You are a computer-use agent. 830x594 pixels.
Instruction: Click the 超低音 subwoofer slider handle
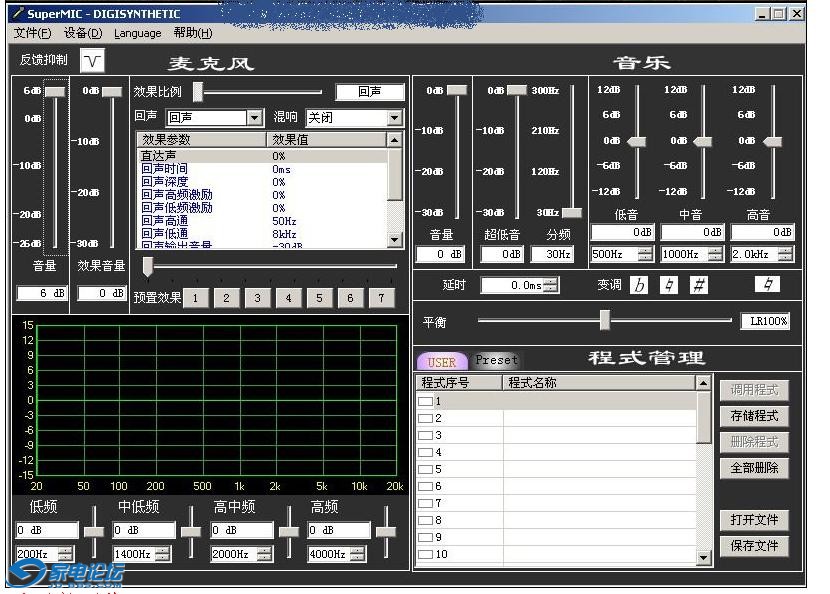pyautogui.click(x=517, y=90)
